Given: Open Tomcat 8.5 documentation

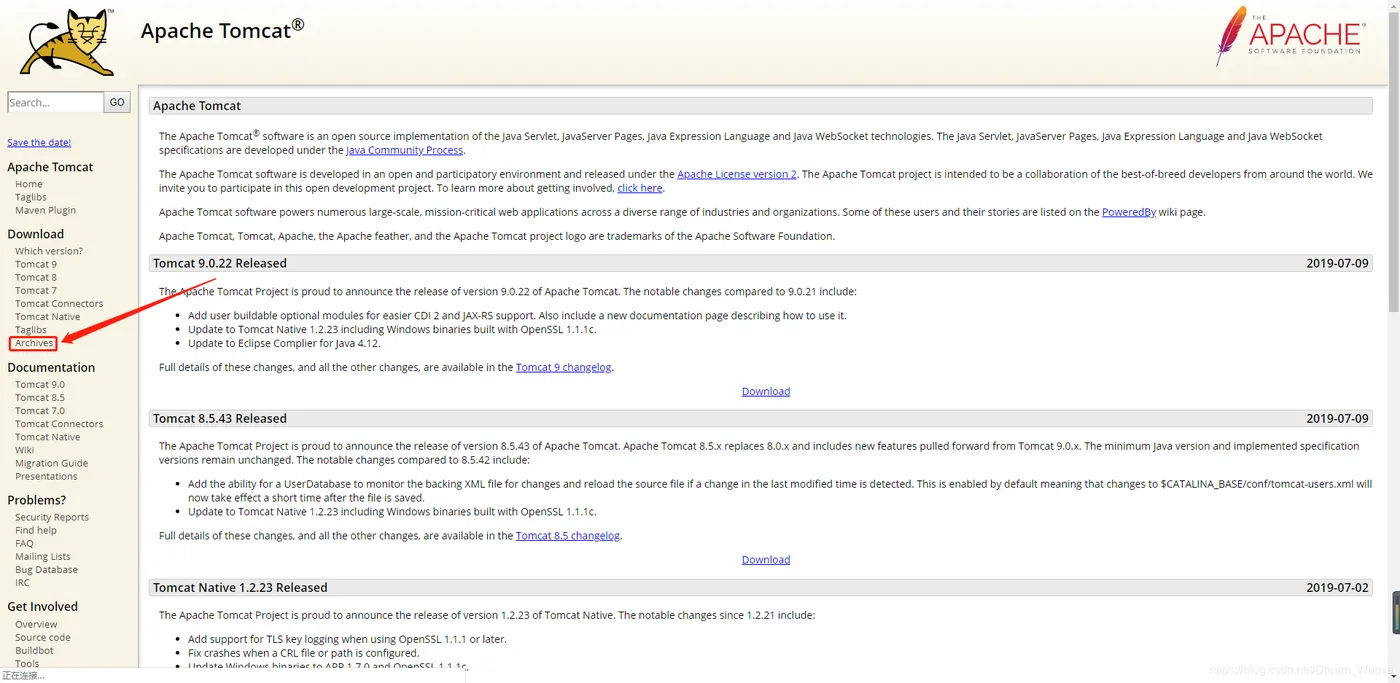Looking at the screenshot, I should coord(40,397).
